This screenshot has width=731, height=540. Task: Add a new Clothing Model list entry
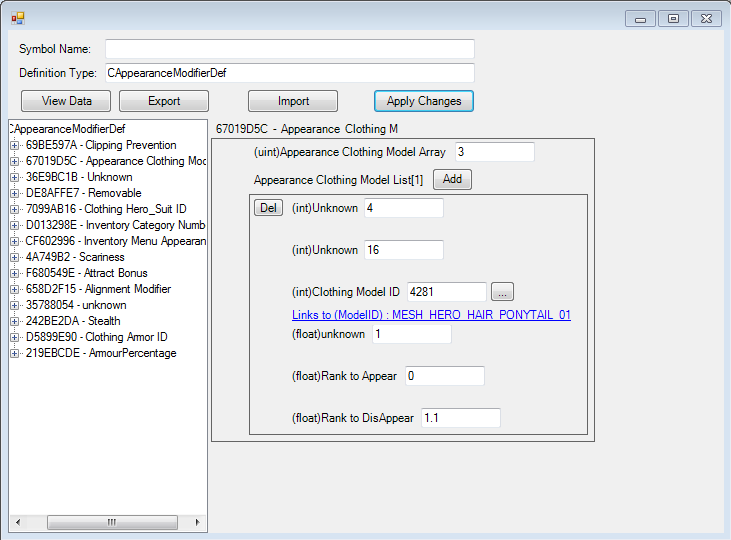pyautogui.click(x=452, y=179)
